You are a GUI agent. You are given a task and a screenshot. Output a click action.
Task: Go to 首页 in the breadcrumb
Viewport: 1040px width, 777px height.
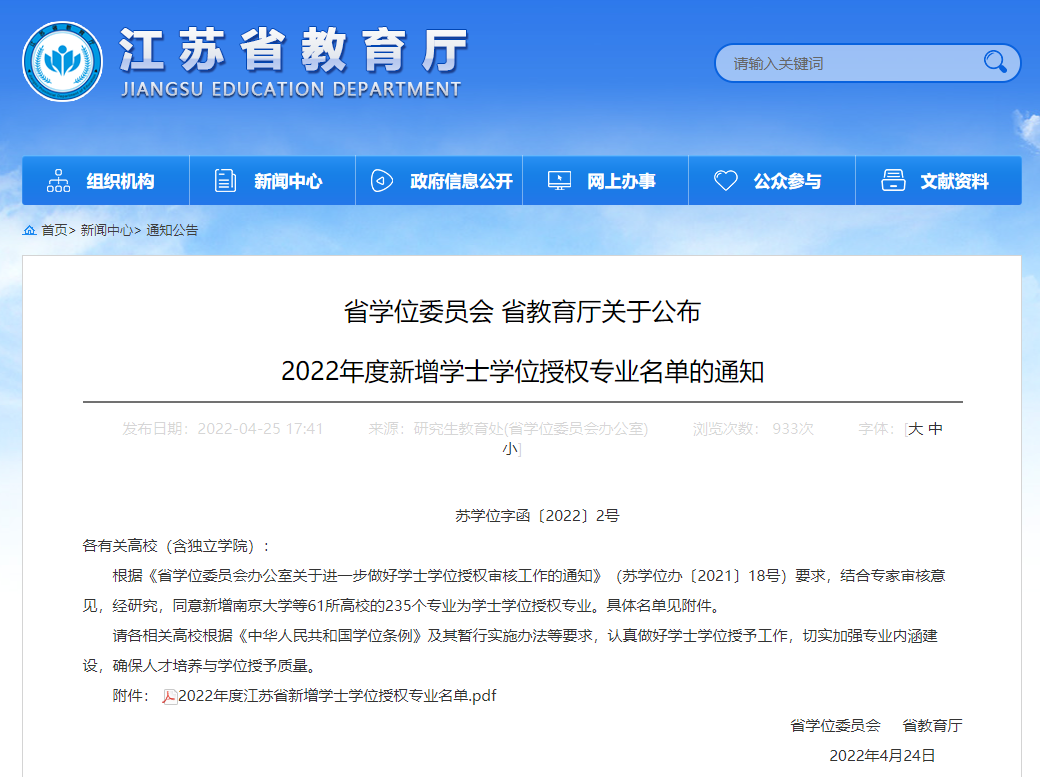(54, 230)
